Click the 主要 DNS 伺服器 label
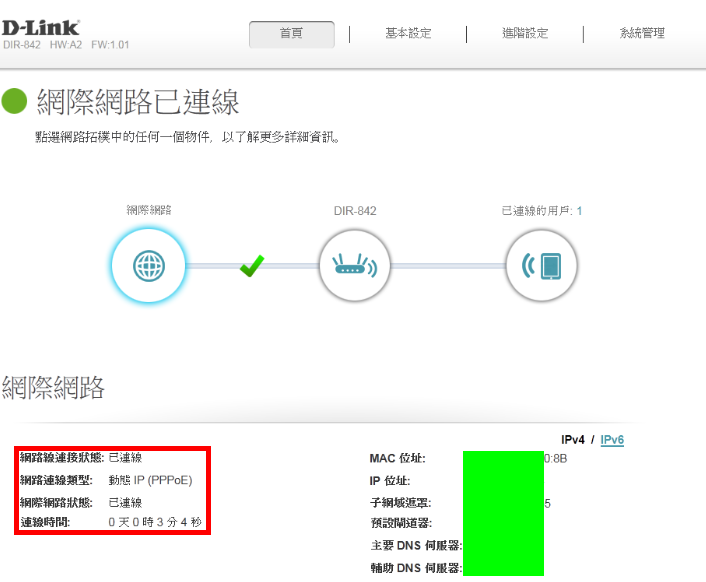The height and width of the screenshot is (582, 706). click(x=415, y=546)
